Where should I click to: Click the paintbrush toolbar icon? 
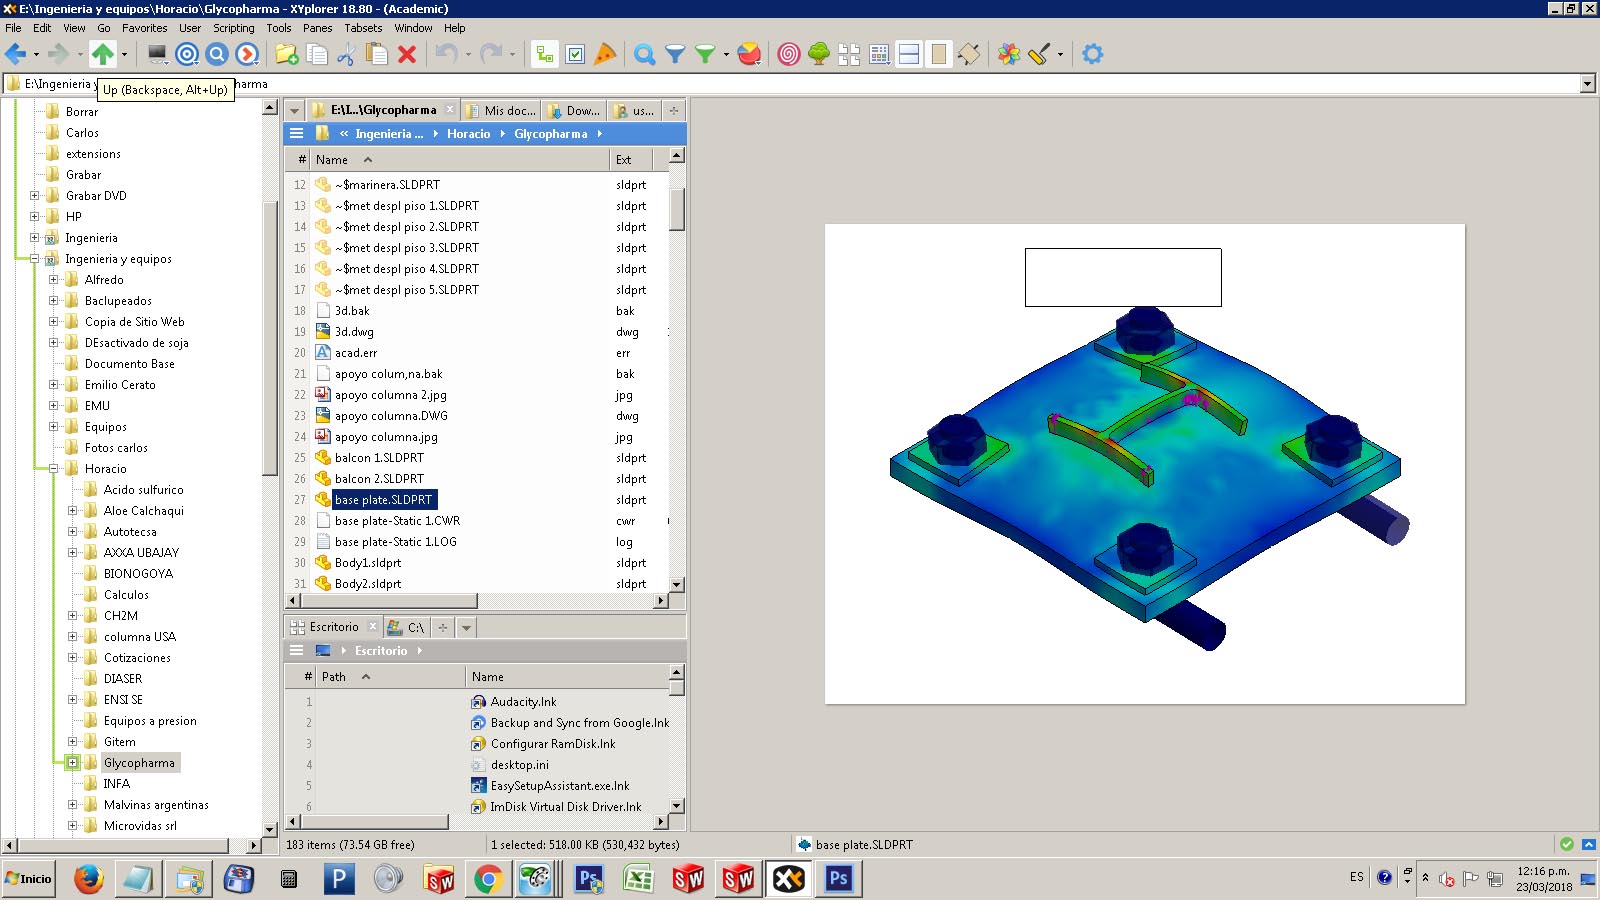click(x=1039, y=54)
